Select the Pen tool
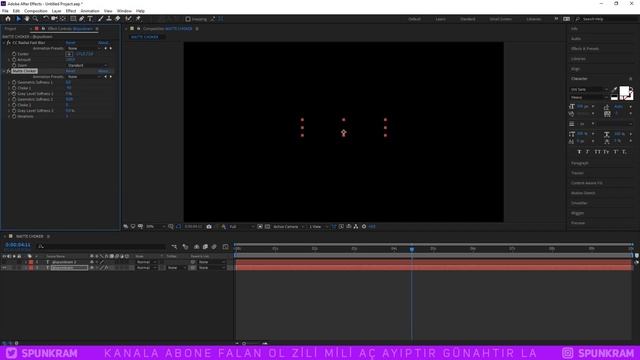The image size is (640, 360). coord(82,19)
